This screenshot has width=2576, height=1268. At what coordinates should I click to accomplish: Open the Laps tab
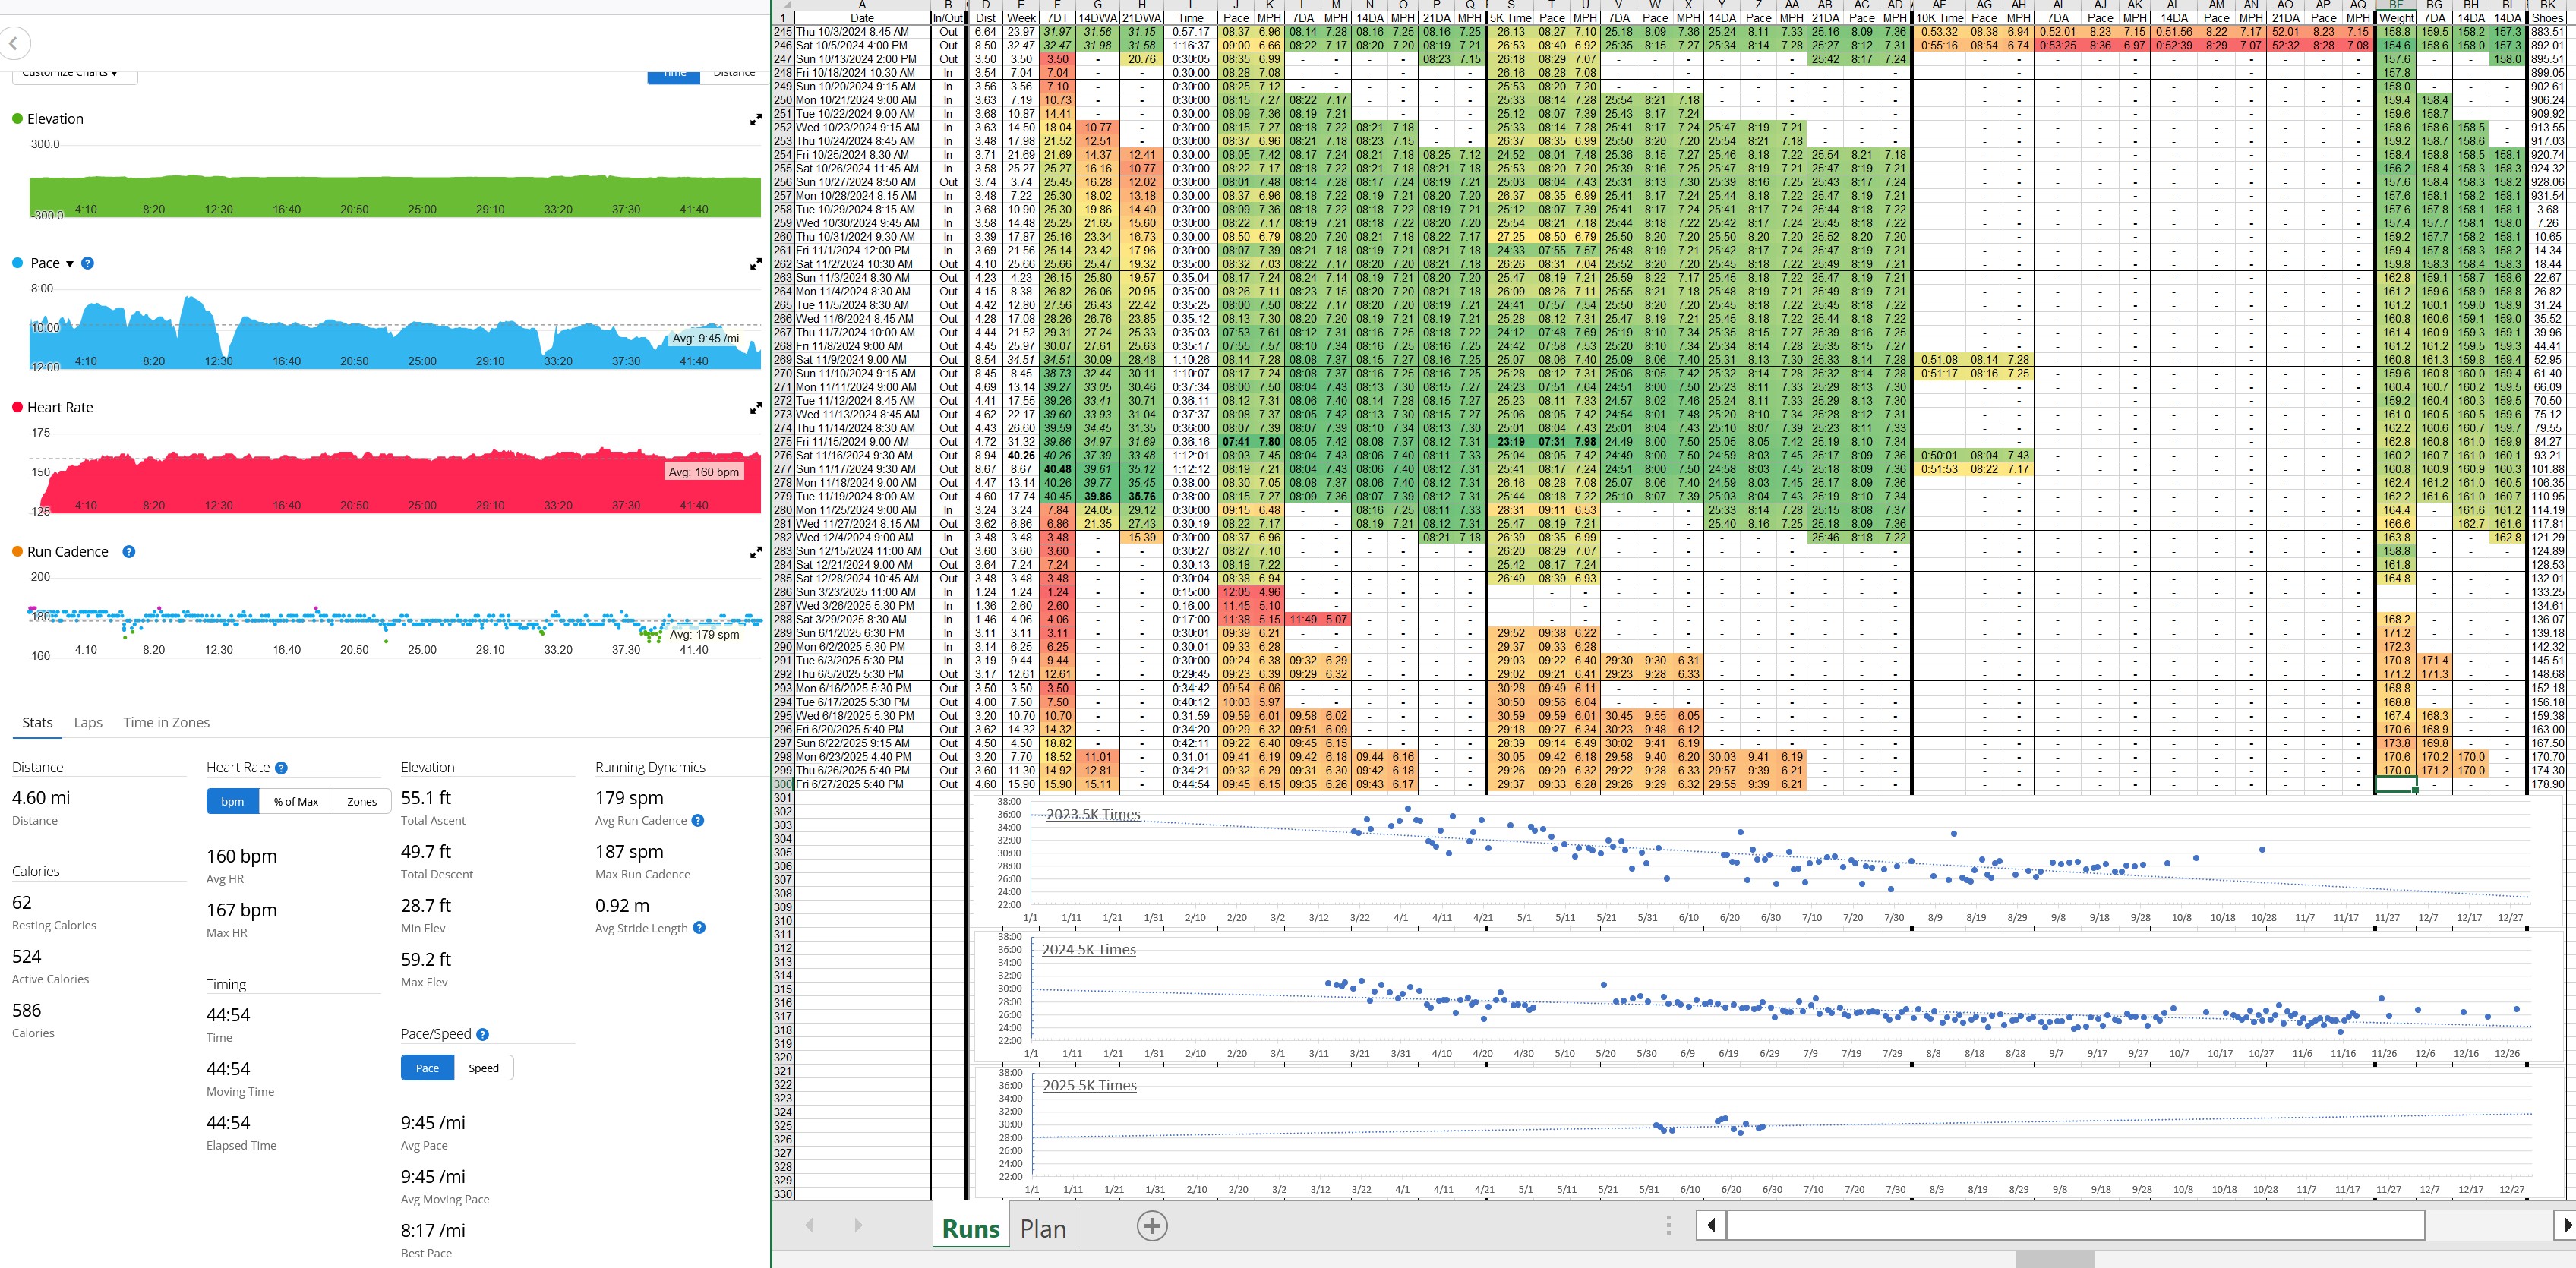(88, 723)
